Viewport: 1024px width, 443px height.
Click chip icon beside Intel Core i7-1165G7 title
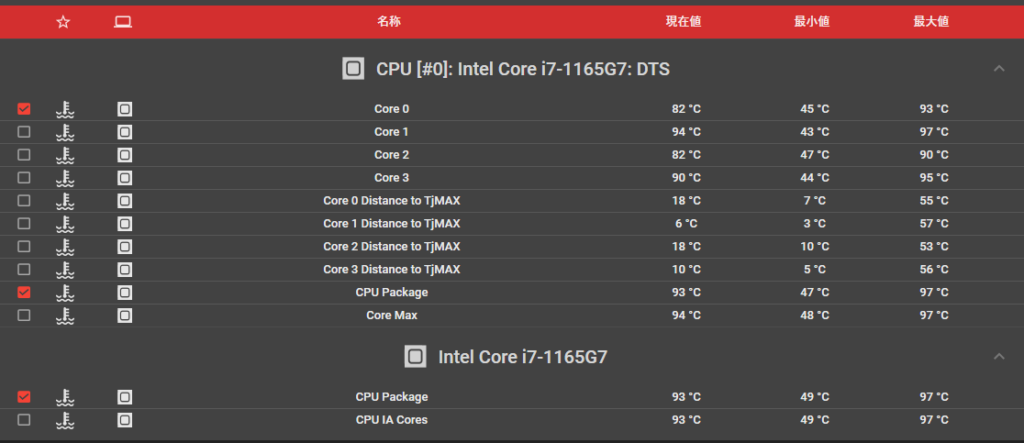(x=414, y=357)
